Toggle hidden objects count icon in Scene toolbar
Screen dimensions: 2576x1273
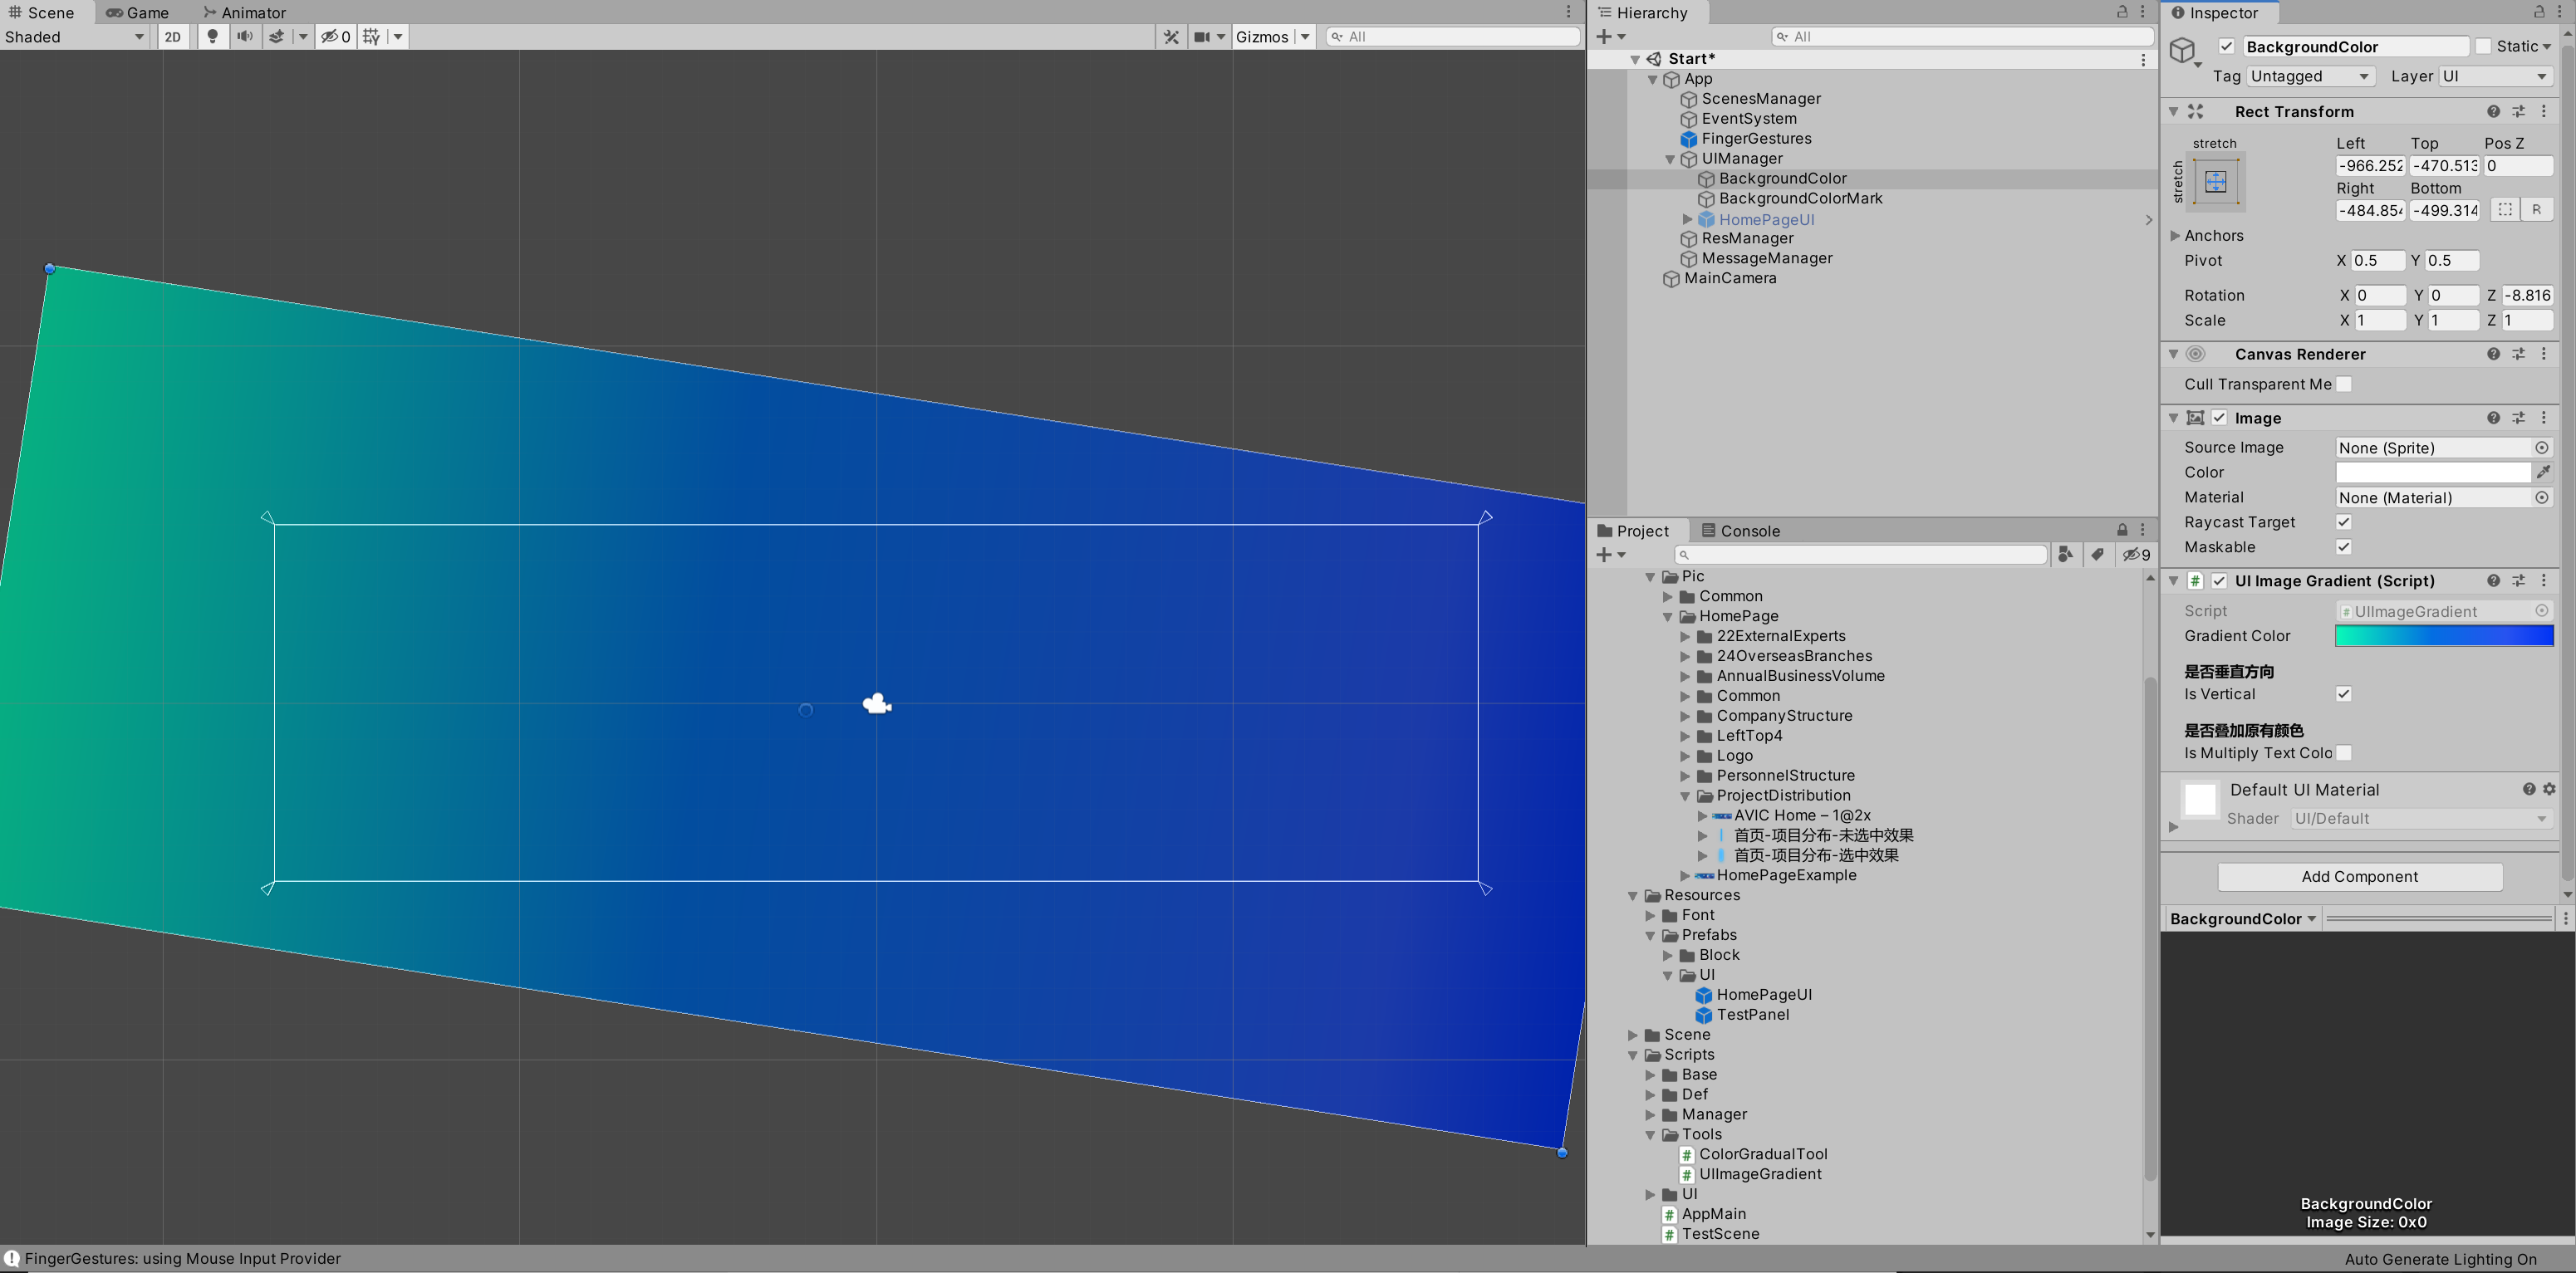click(334, 36)
